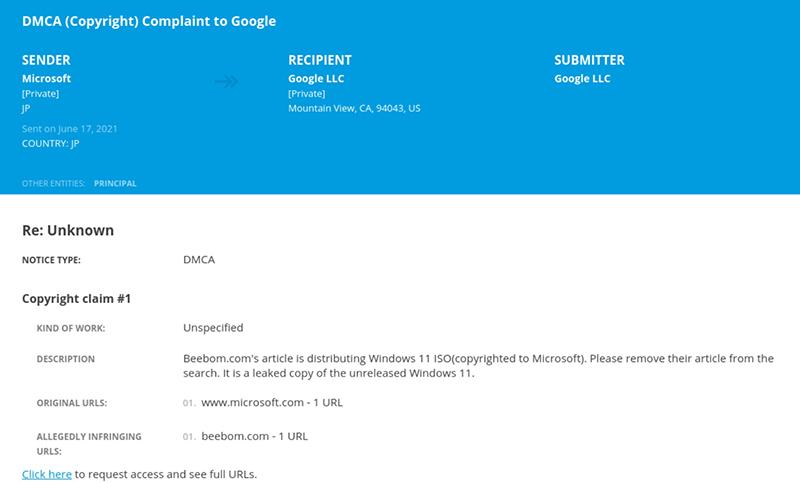Image resolution: width=800 pixels, height=483 pixels.
Task: Click the "Click here" request access link
Action: pos(46,473)
